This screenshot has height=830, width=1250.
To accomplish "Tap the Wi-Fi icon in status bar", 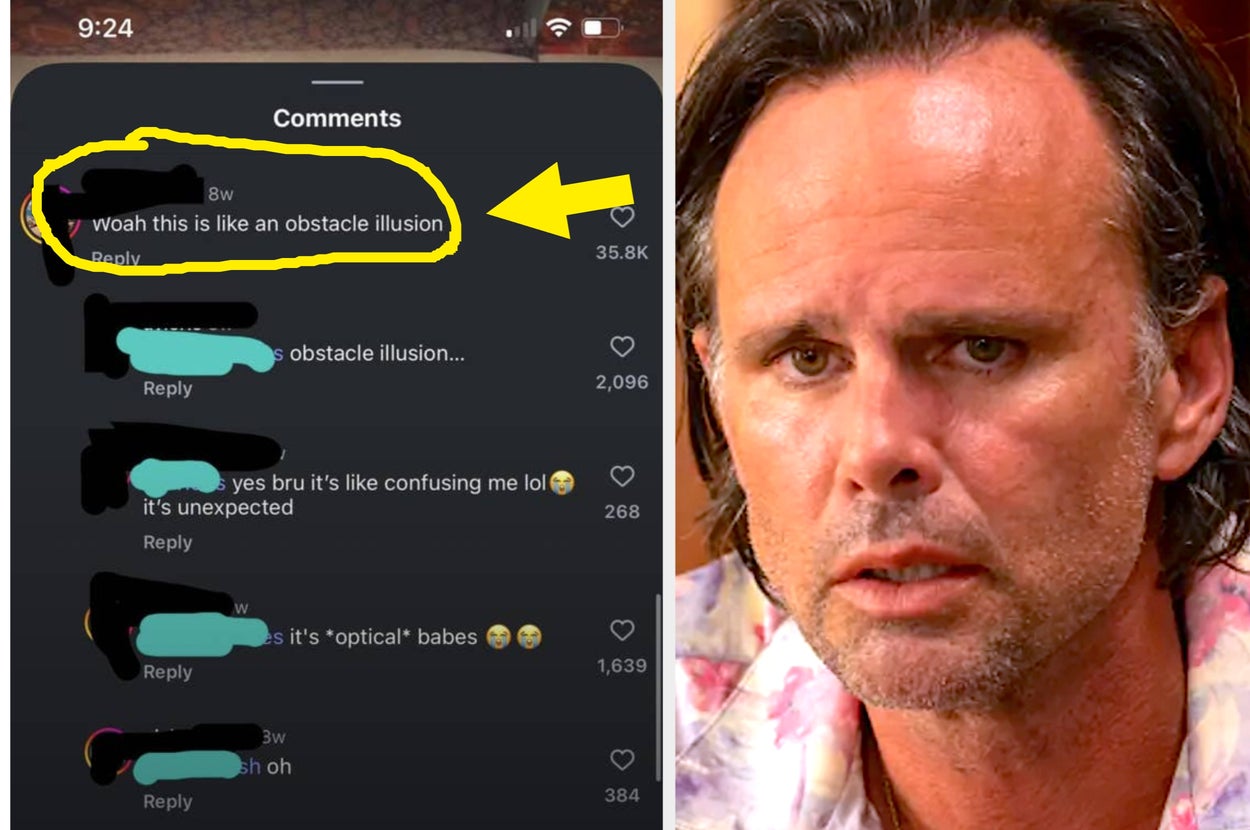I will tap(558, 28).
